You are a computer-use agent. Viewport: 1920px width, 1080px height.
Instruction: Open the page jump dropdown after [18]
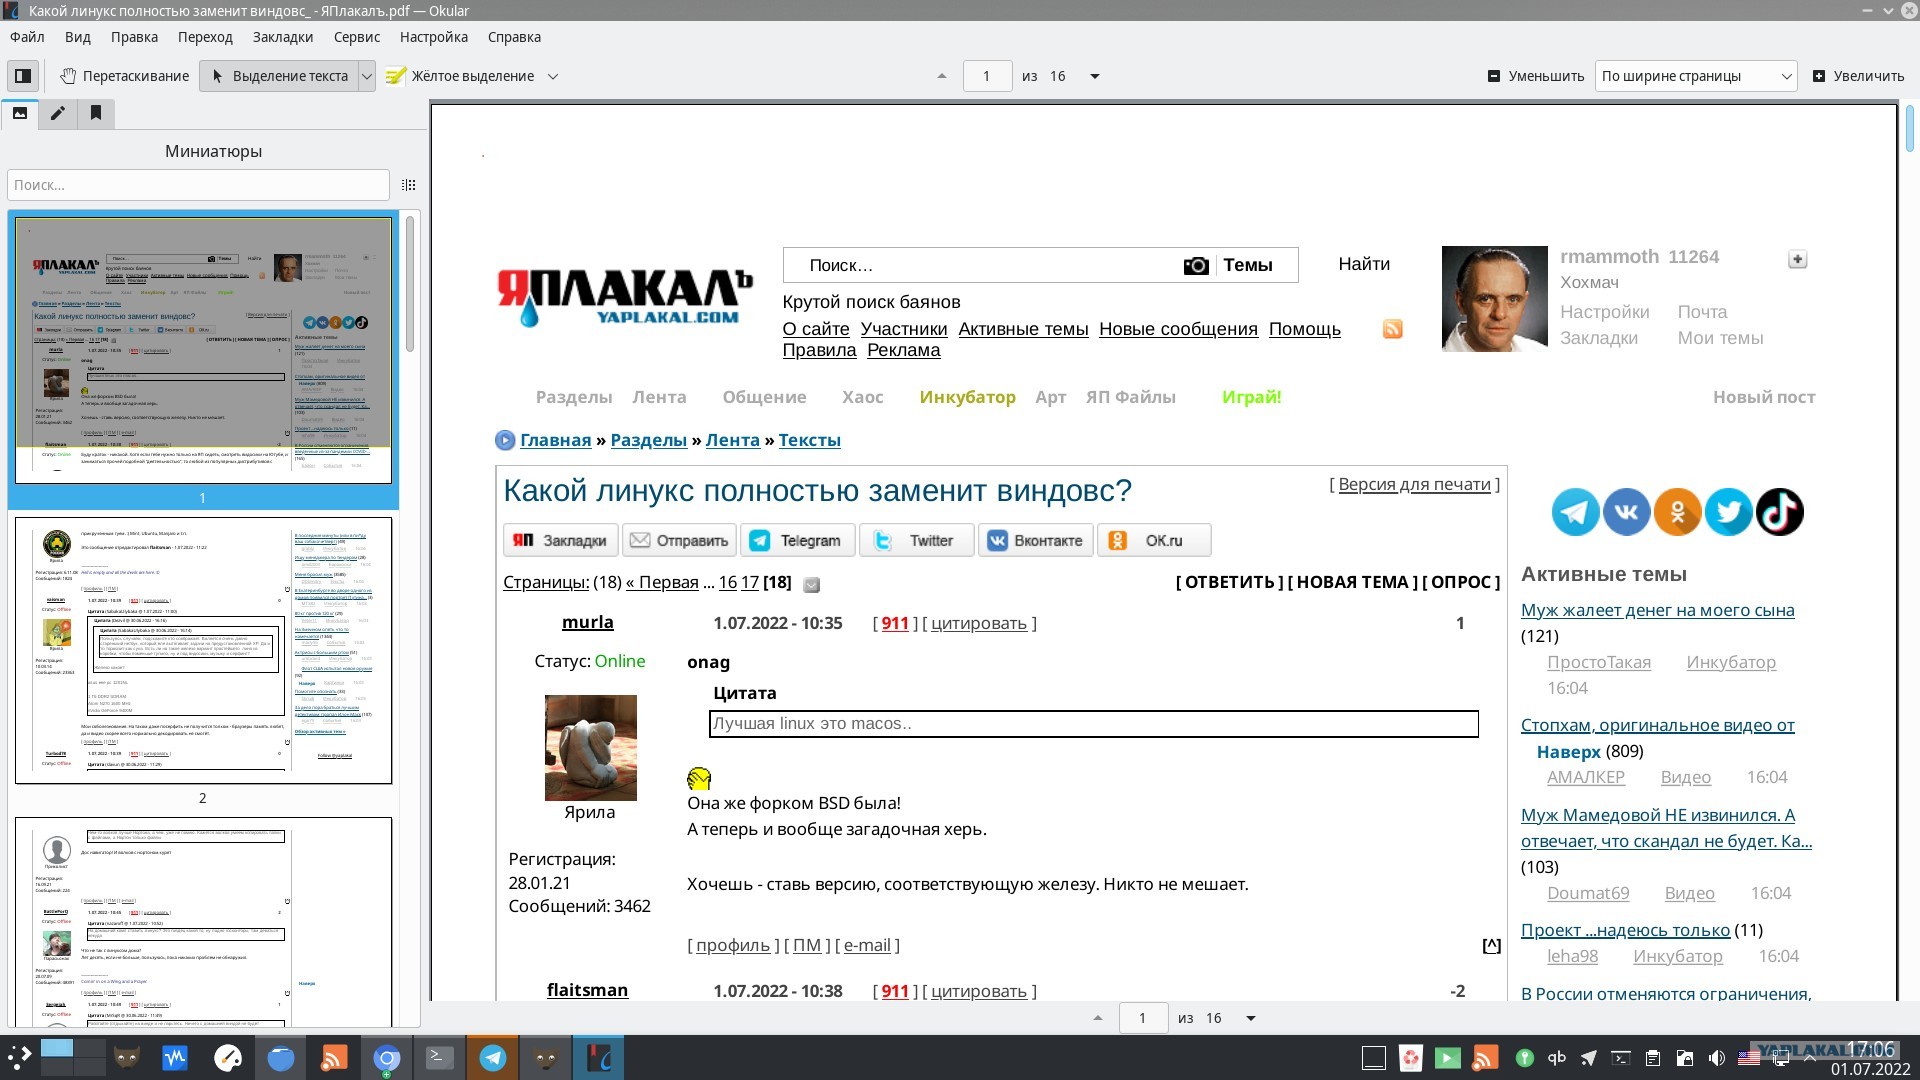click(812, 584)
